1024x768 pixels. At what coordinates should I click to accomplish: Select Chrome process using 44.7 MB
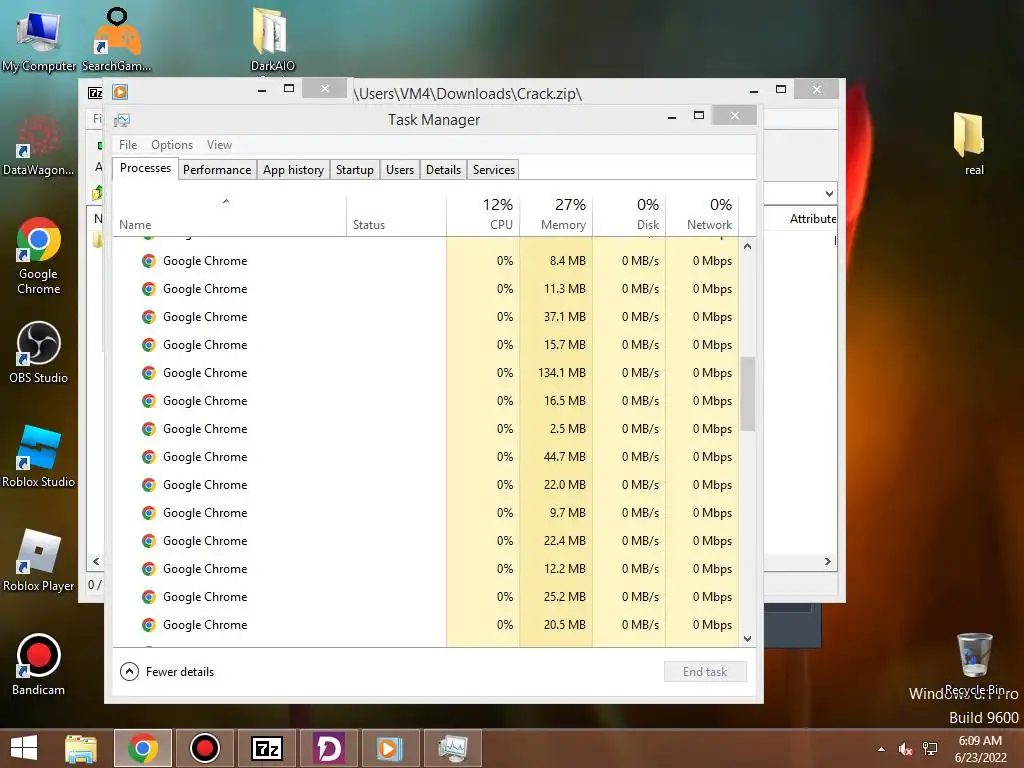(426, 457)
